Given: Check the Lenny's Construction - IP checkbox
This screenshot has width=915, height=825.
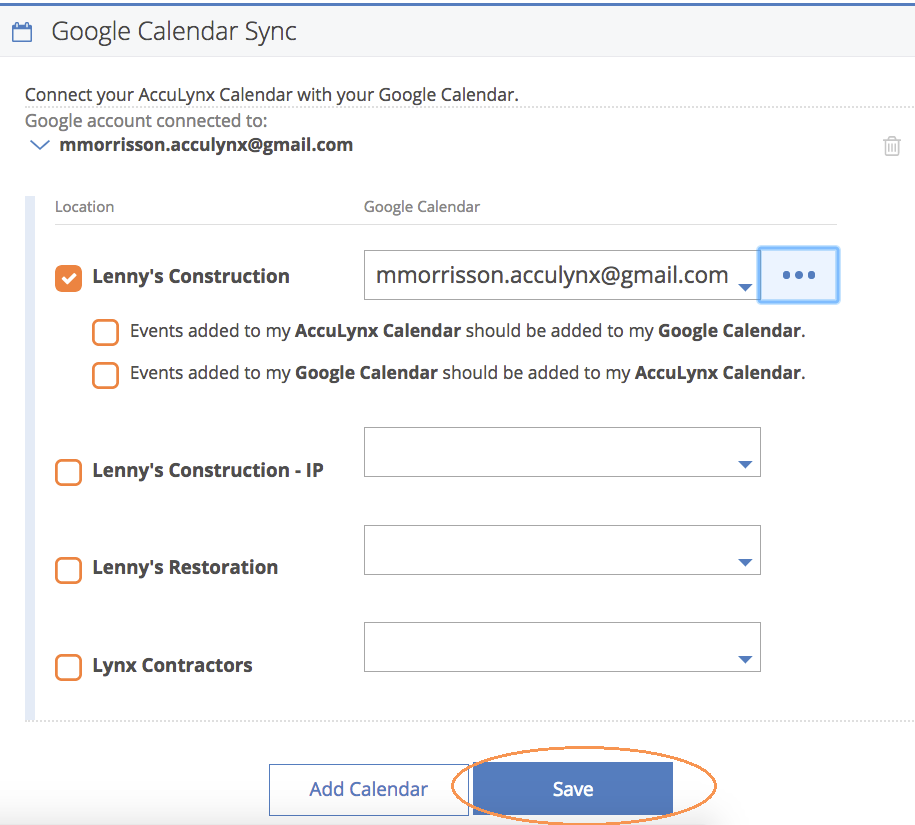Looking at the screenshot, I should pyautogui.click(x=68, y=472).
